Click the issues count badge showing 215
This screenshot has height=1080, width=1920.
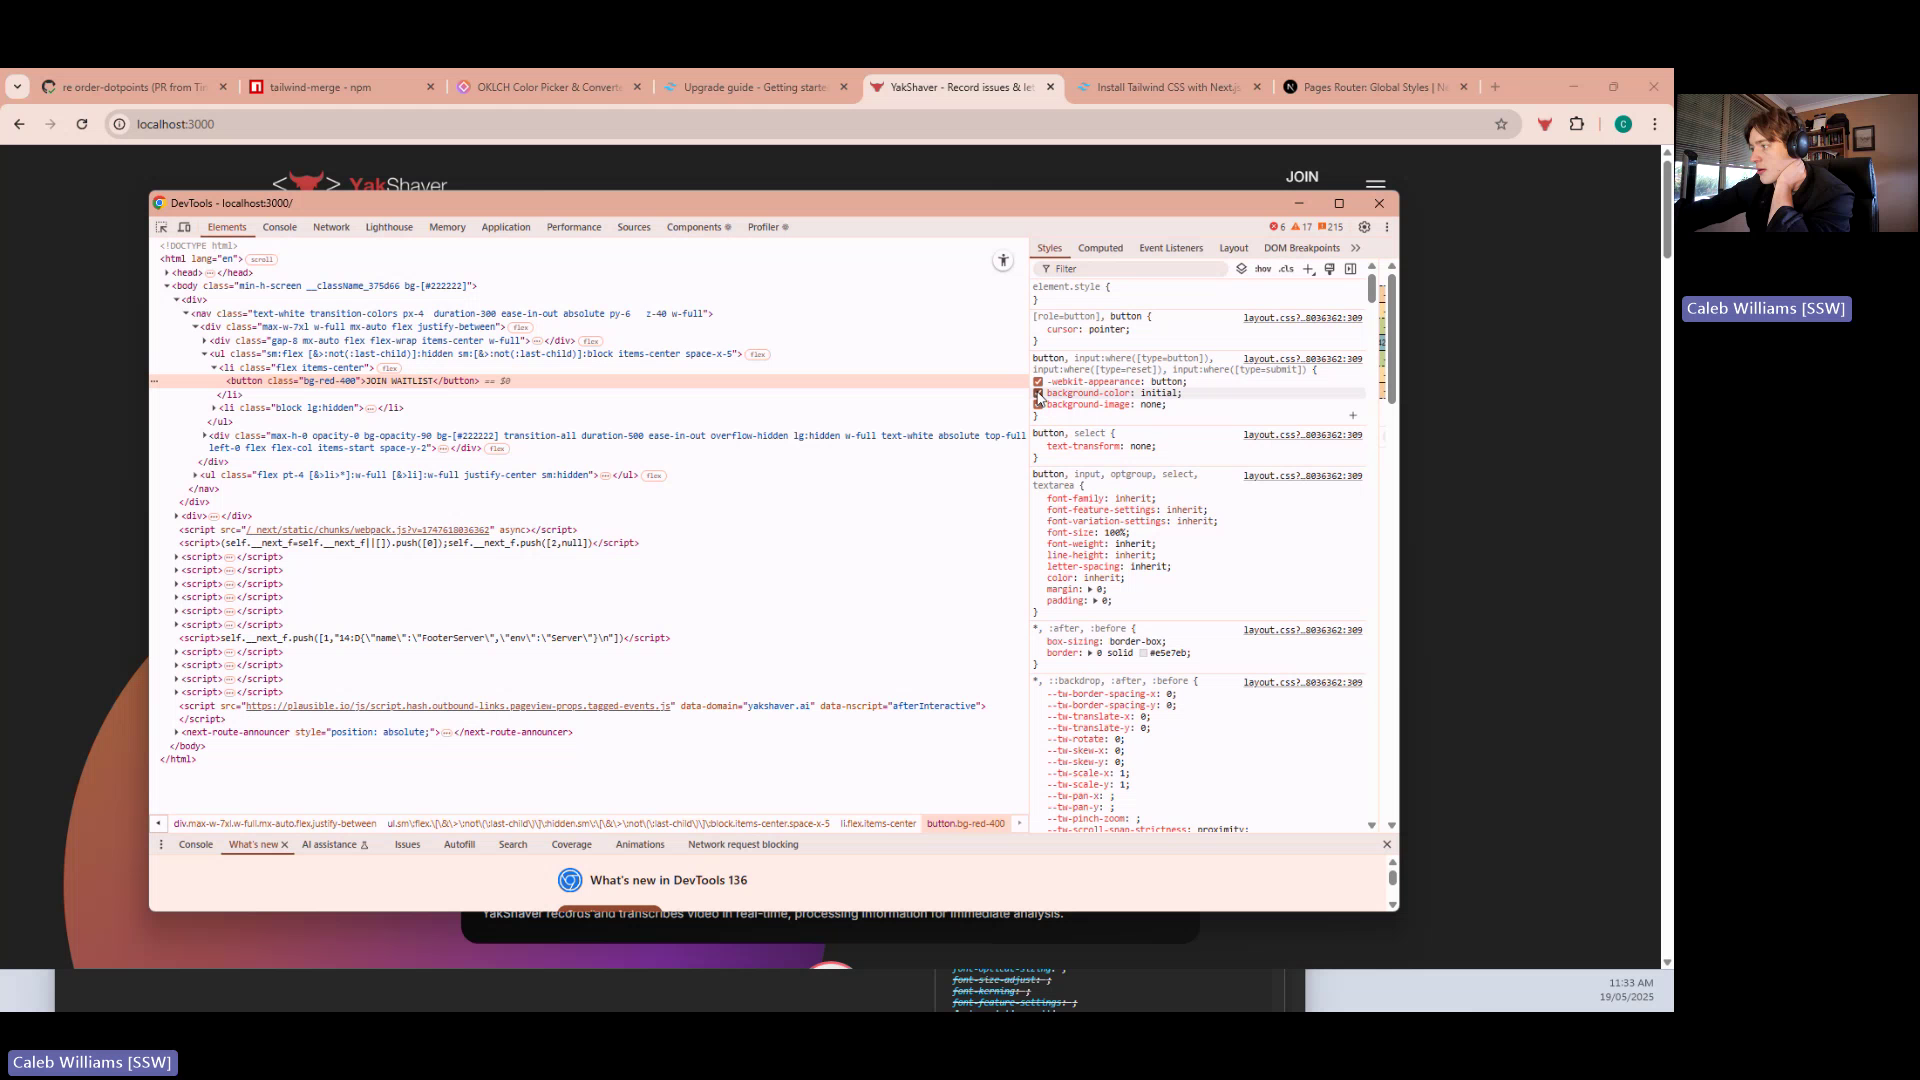[x=1330, y=227]
